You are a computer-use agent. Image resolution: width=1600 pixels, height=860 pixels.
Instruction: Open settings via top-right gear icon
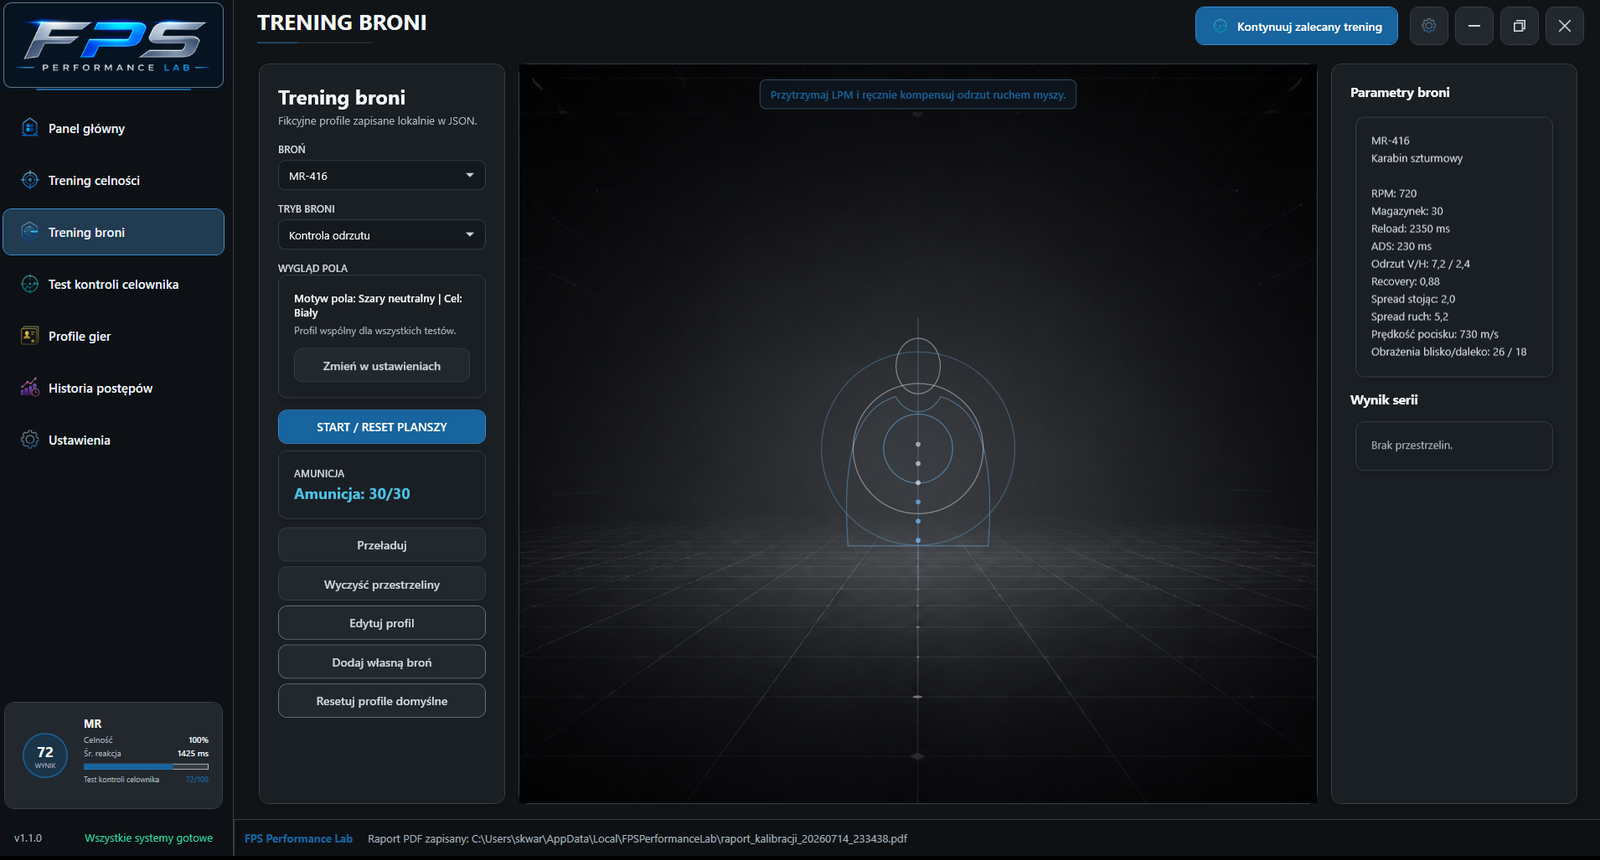(x=1429, y=26)
